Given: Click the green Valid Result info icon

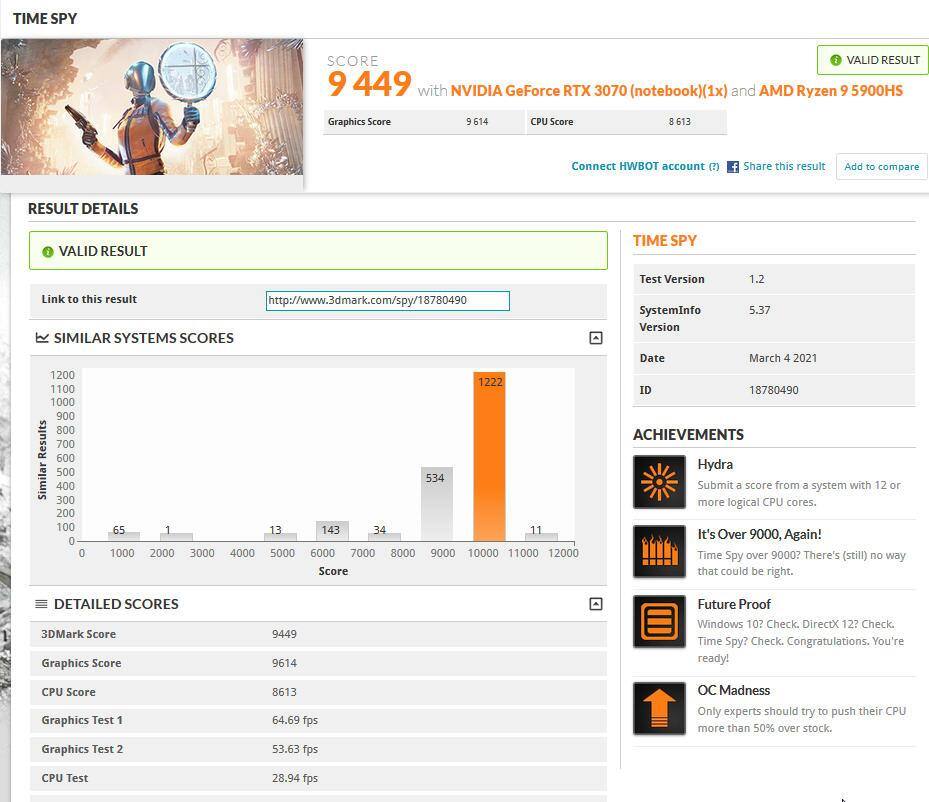Looking at the screenshot, I should coord(47,252).
